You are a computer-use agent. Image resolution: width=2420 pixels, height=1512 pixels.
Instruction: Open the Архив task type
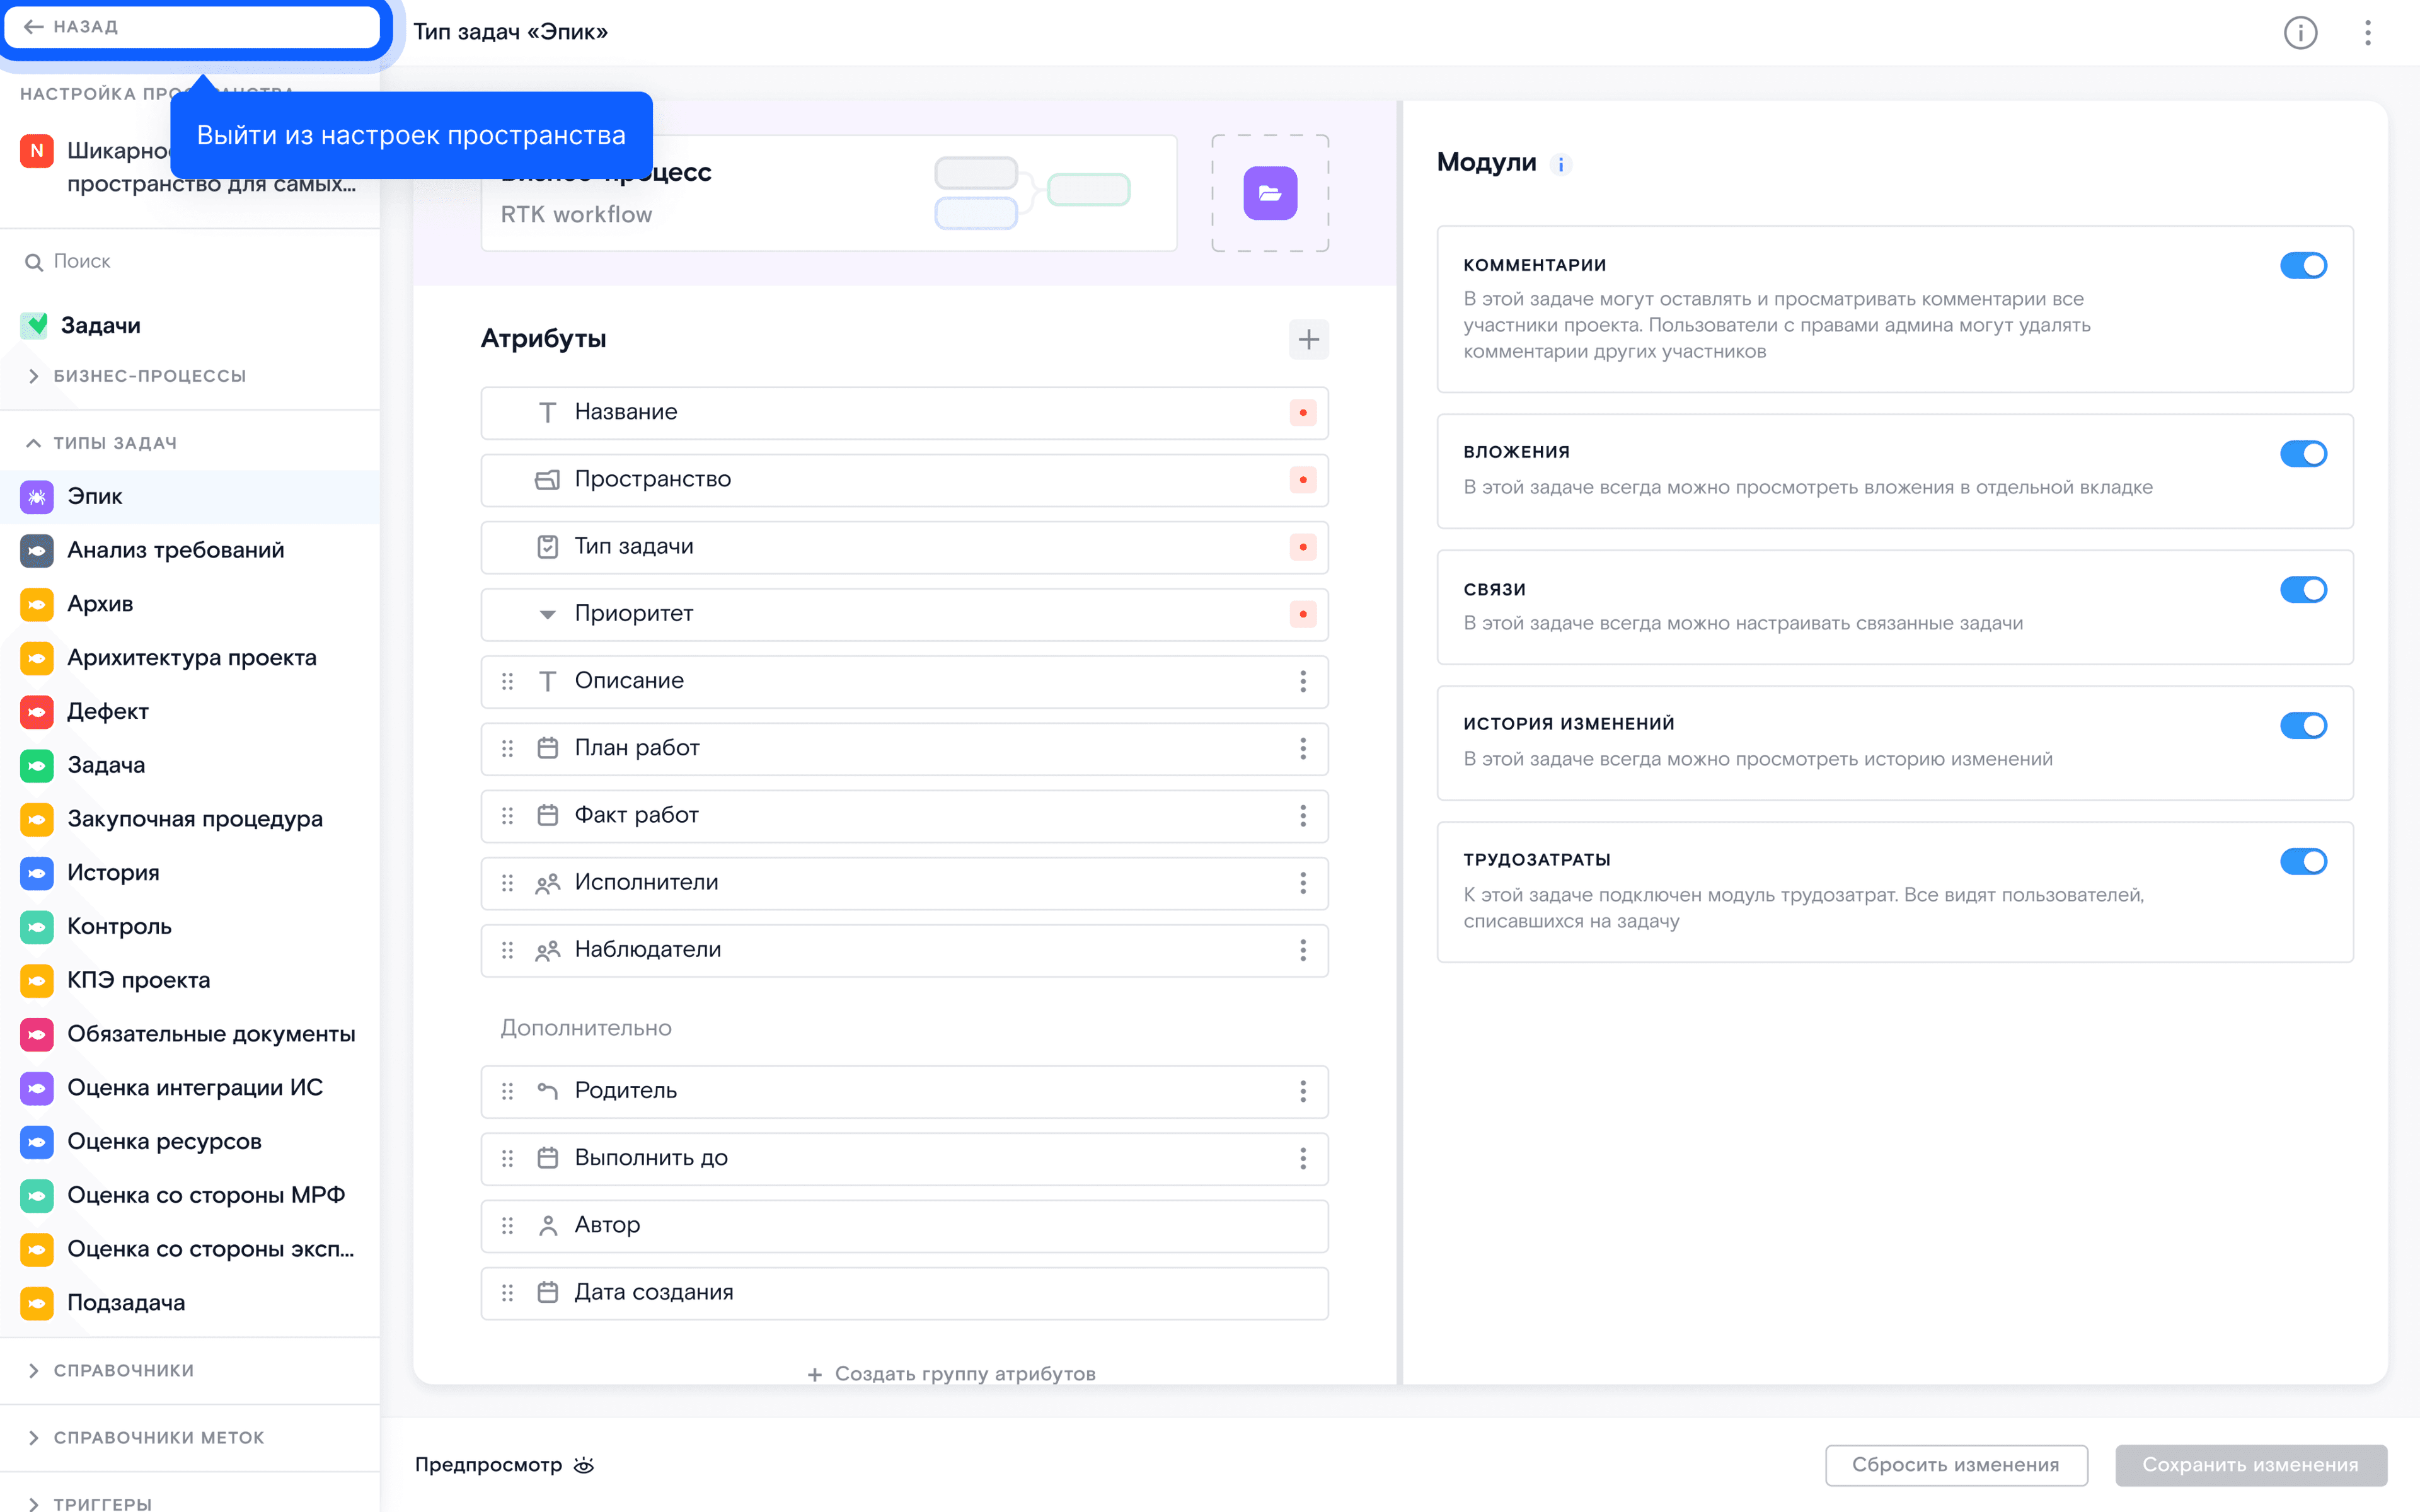(x=190, y=605)
